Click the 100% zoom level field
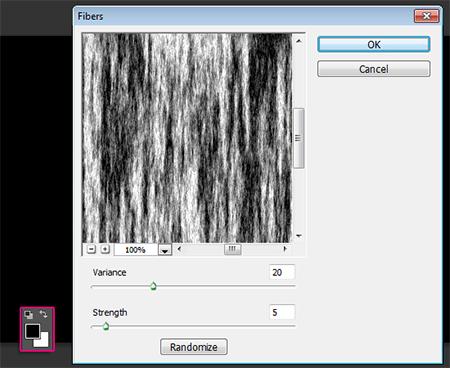Image resolution: width=450 pixels, height=368 pixels. point(136,250)
